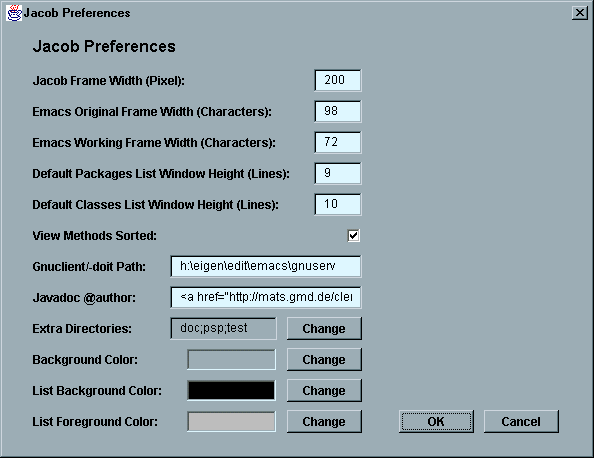Click the Jacob Frame Width field
Image resolution: width=594 pixels, height=458 pixels.
(x=338, y=80)
